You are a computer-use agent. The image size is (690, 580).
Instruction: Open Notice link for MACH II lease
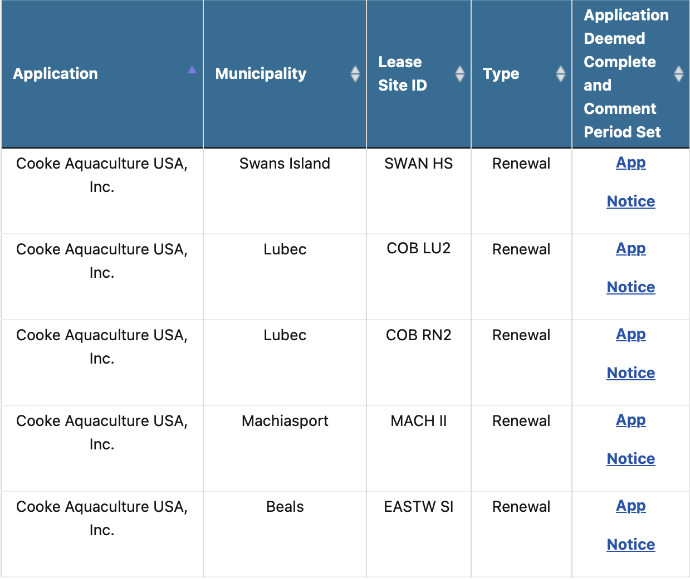click(x=631, y=459)
